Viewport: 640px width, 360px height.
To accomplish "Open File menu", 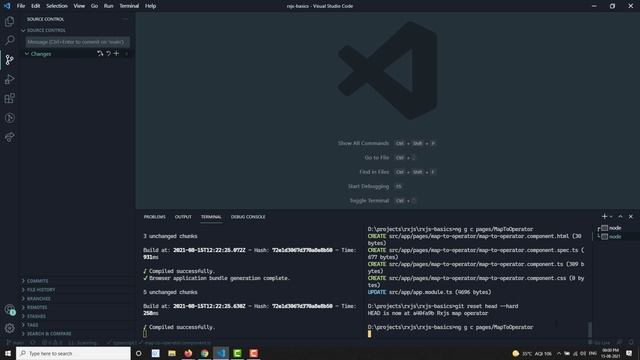I will [21, 6].
